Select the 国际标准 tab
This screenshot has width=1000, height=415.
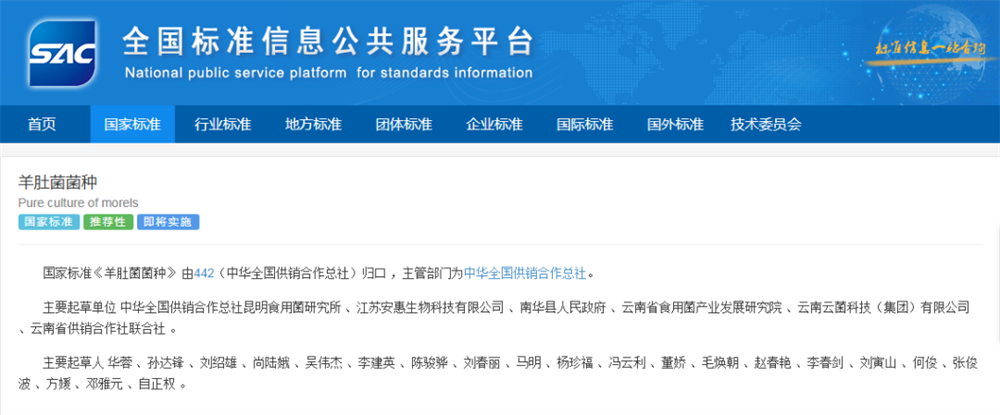(x=584, y=125)
